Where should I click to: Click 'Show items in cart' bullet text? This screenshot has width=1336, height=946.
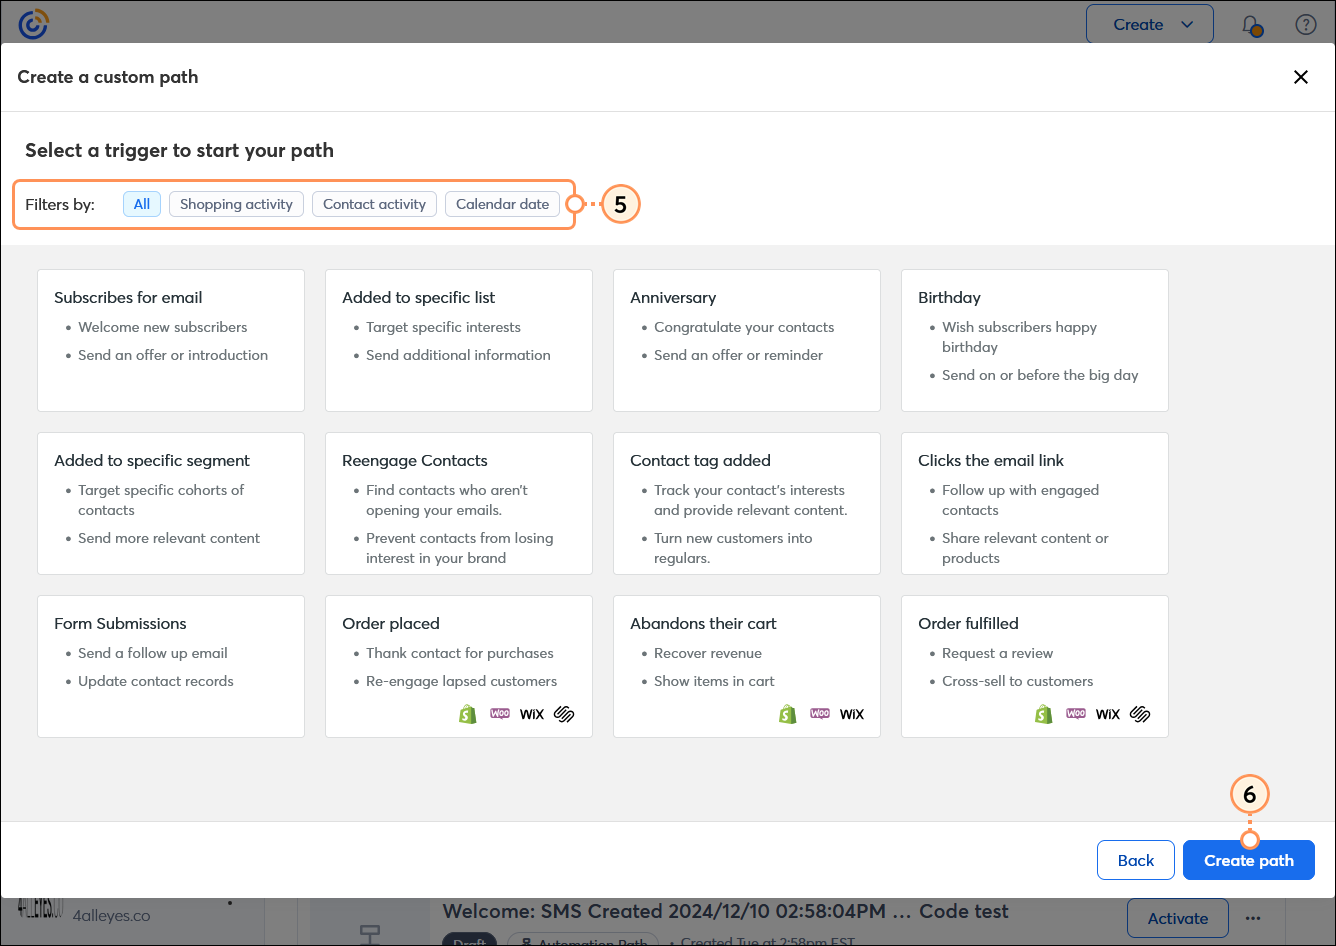[714, 681]
